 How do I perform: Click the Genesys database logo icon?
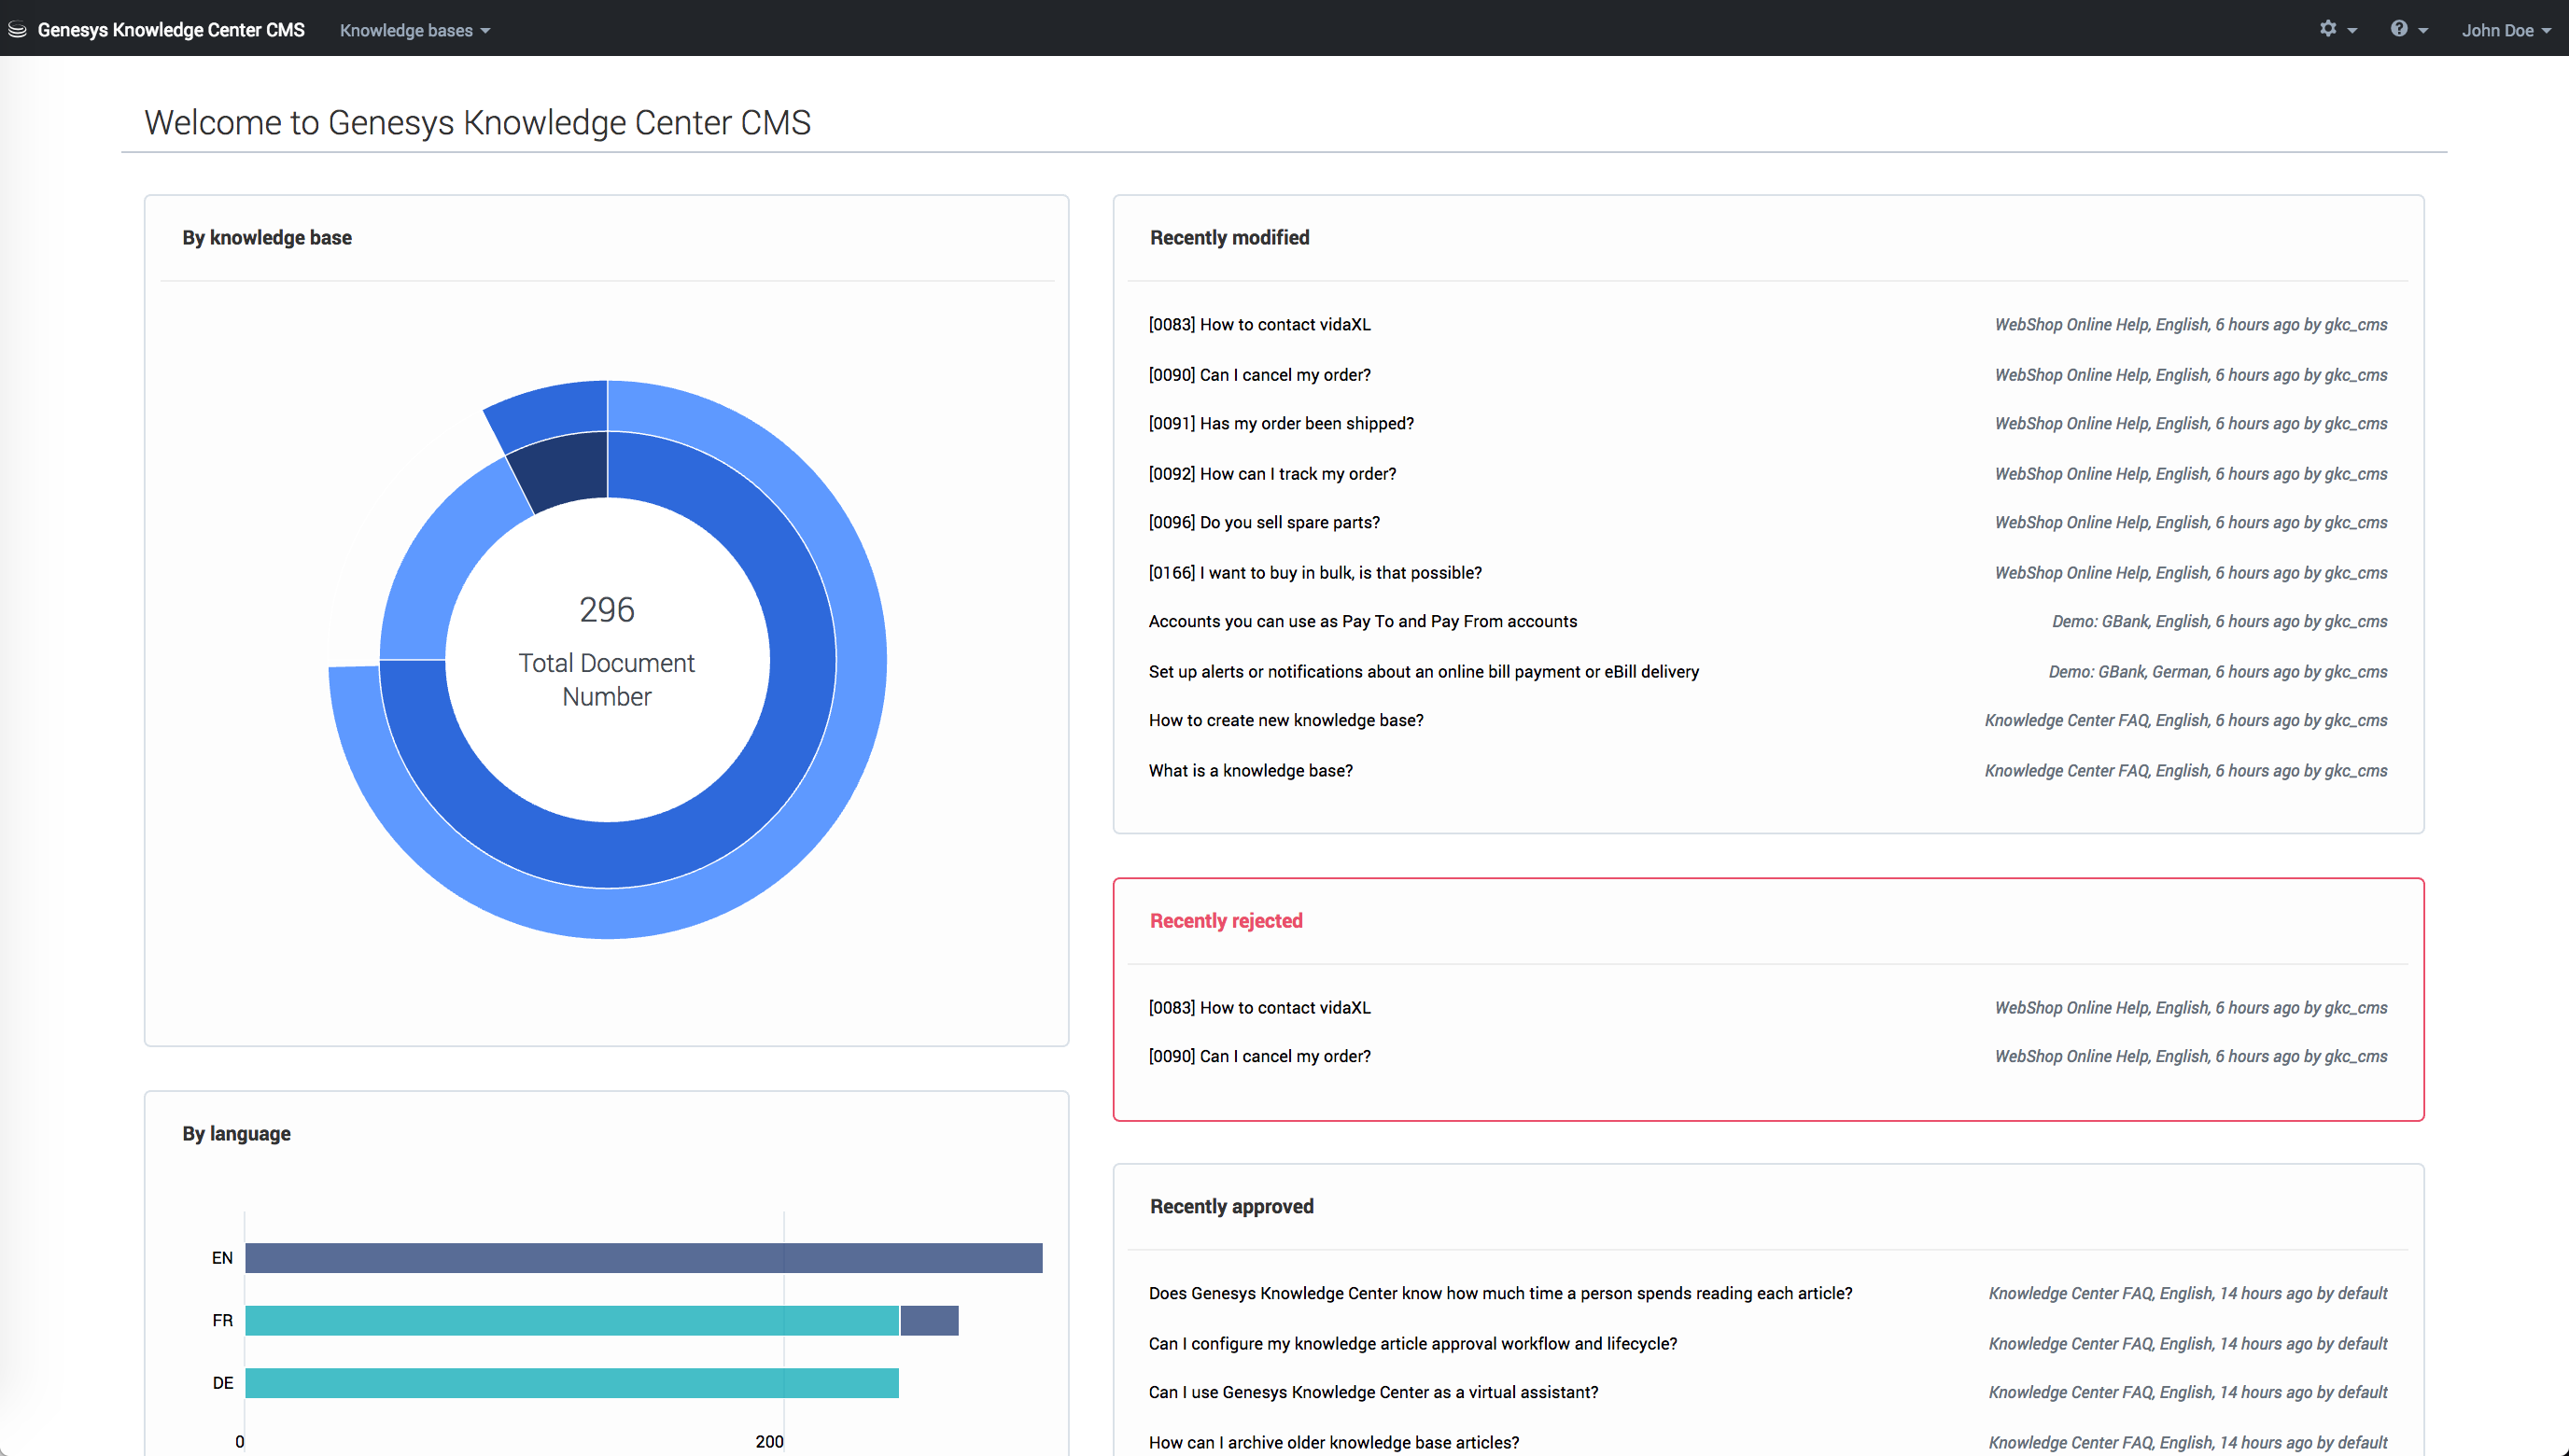tap(17, 29)
